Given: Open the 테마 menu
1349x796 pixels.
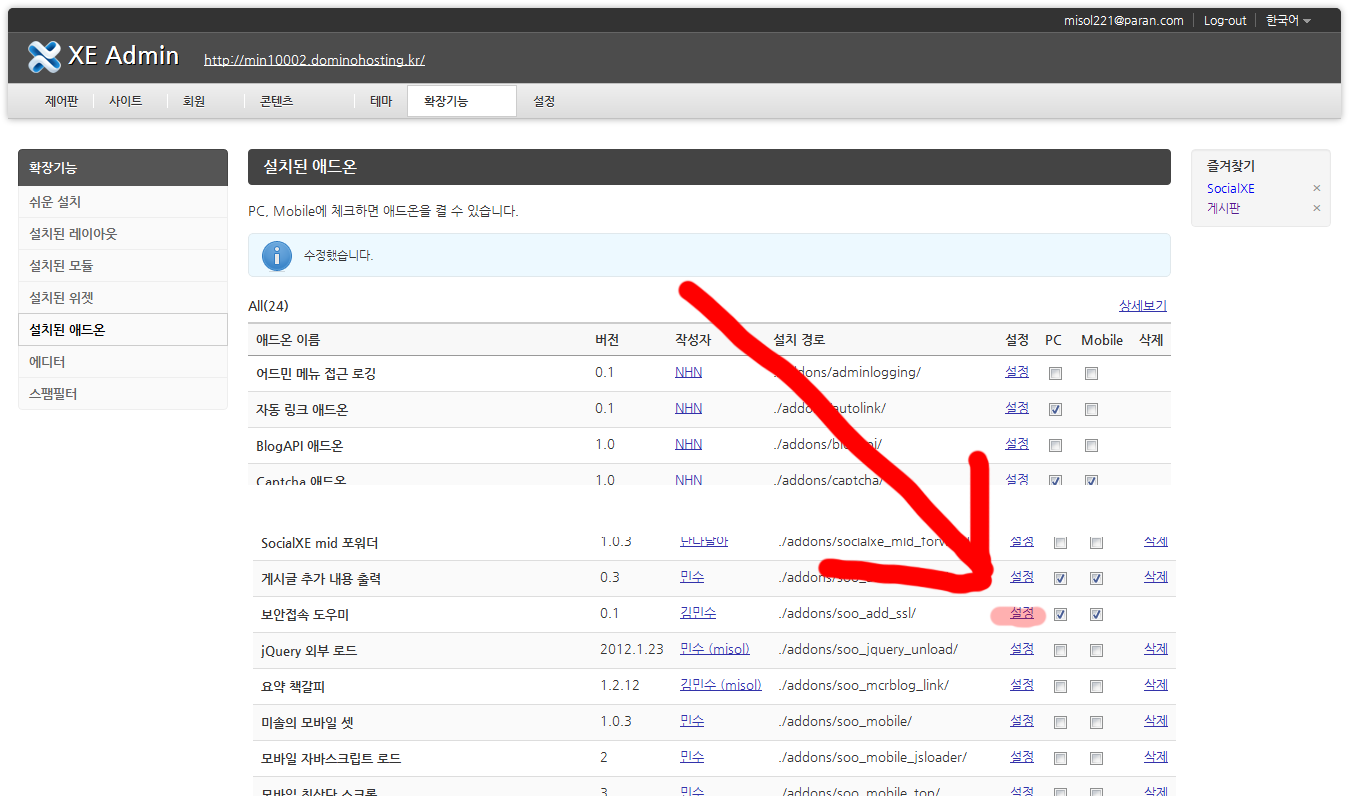Looking at the screenshot, I should pyautogui.click(x=381, y=101).
